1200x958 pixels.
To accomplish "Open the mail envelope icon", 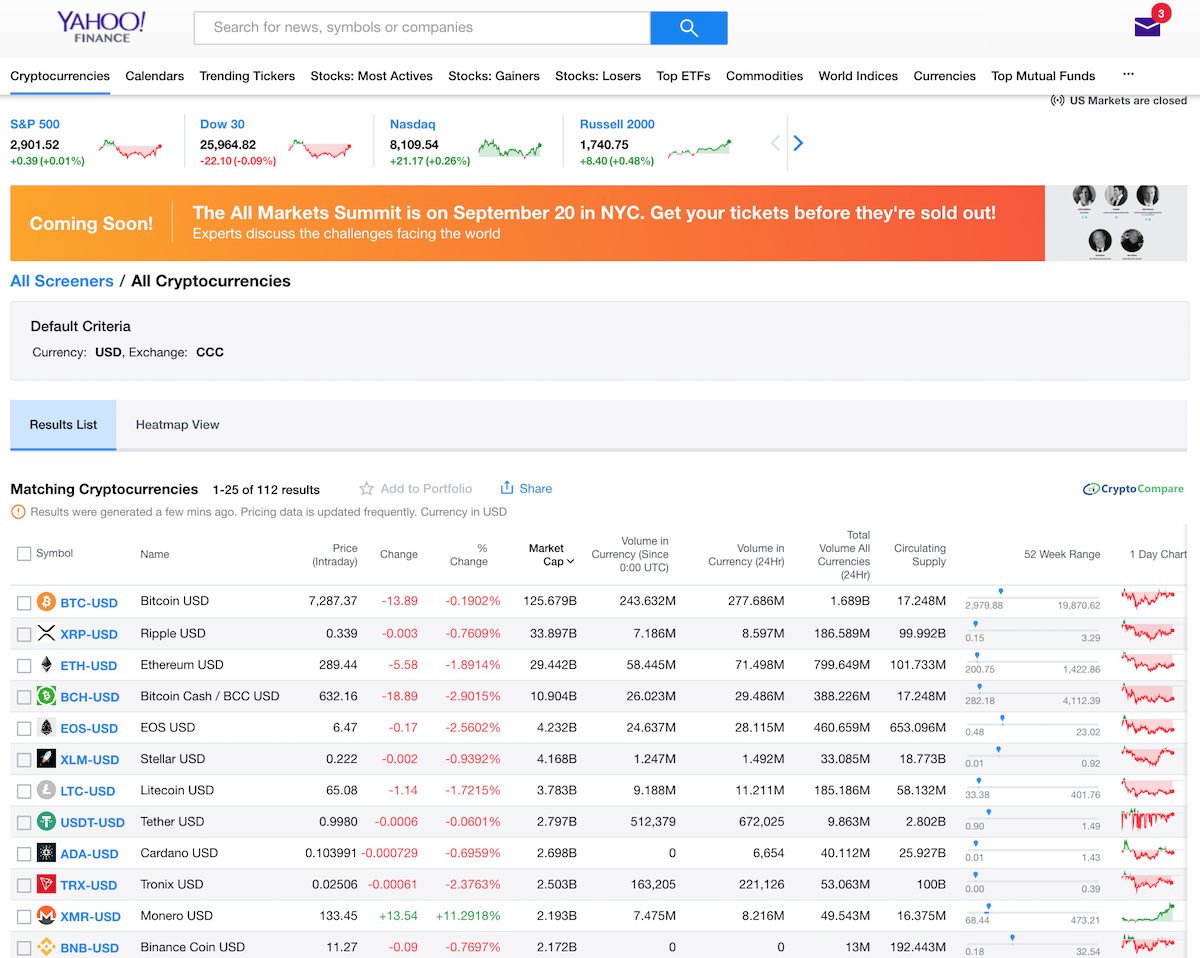I will [x=1148, y=27].
